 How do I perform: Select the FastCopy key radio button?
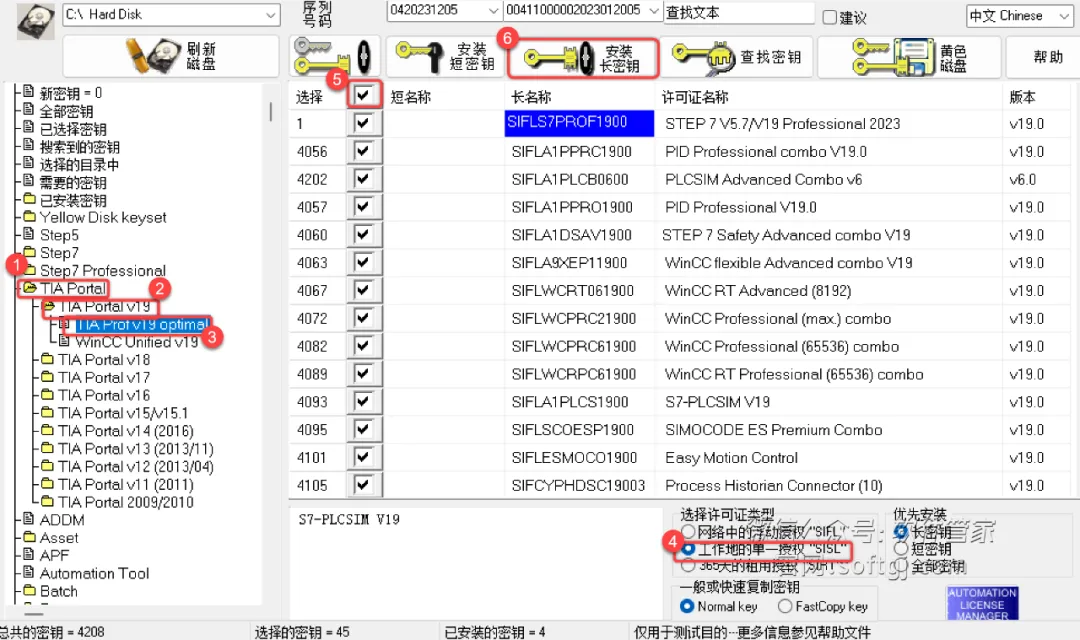point(785,606)
